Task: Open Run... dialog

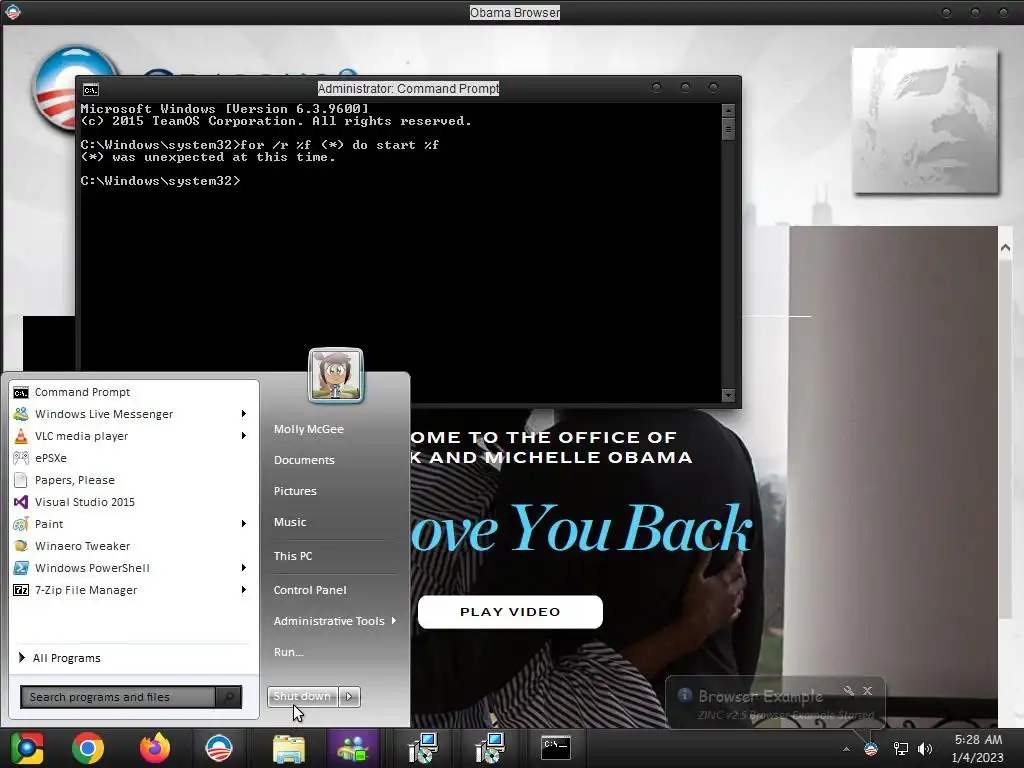Action: point(289,652)
